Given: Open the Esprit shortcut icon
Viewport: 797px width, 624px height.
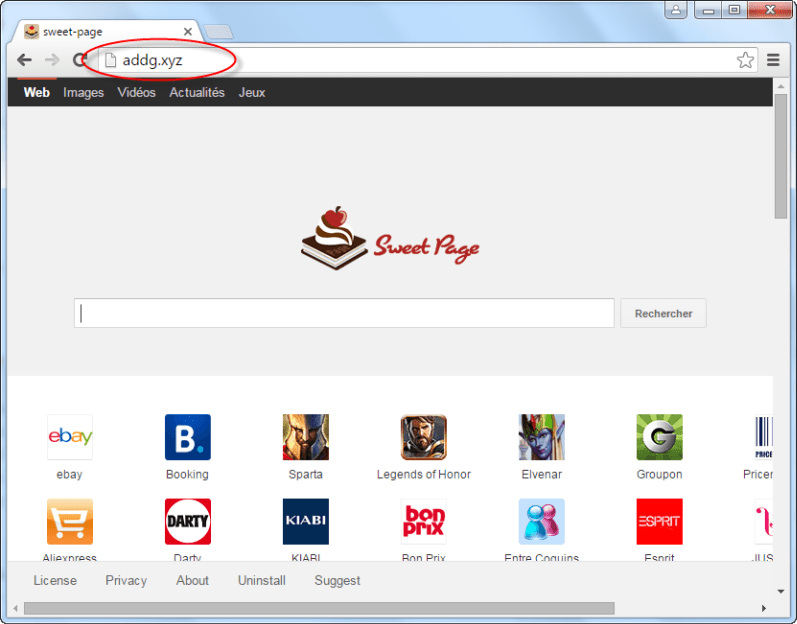Looking at the screenshot, I should pyautogui.click(x=659, y=521).
